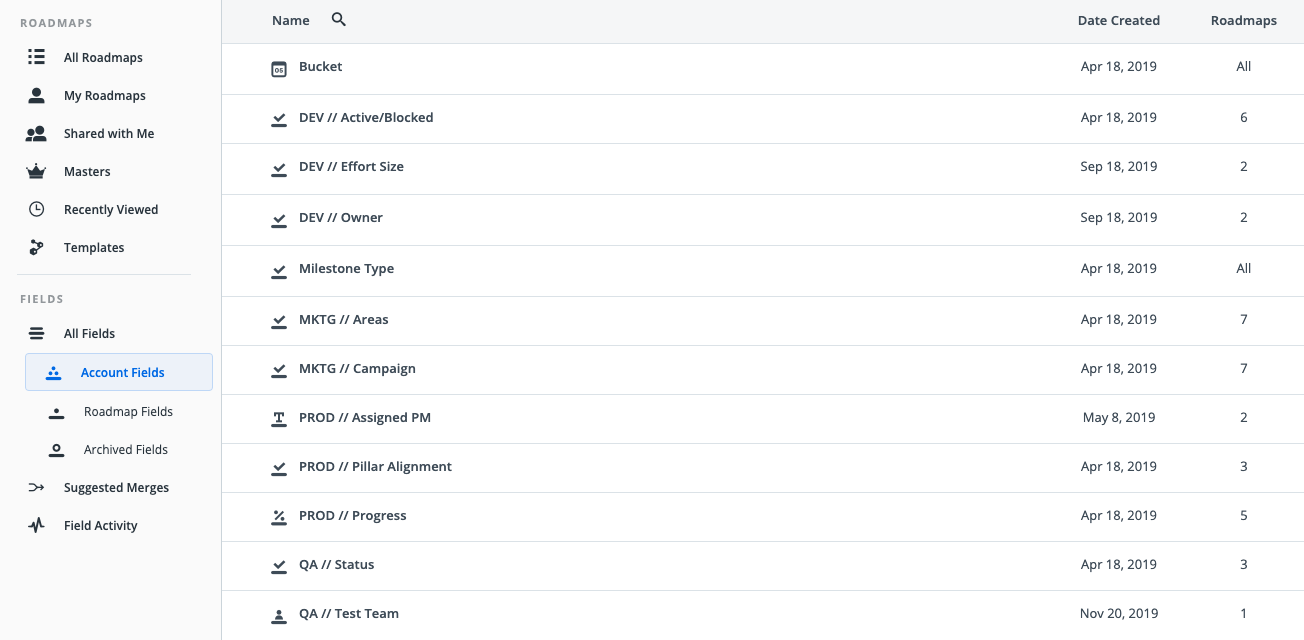Sort by the Name column header

(x=291, y=20)
